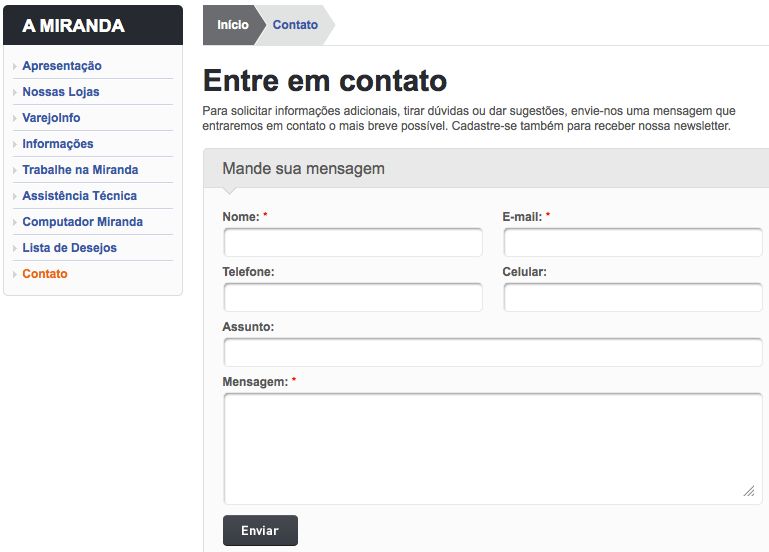Go to Nossas Lojas page
The image size is (769, 552).
pyautogui.click(x=61, y=92)
